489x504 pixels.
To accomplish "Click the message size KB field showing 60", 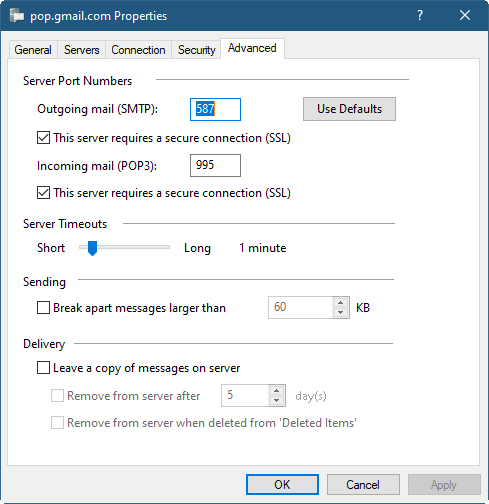I will coord(300,307).
